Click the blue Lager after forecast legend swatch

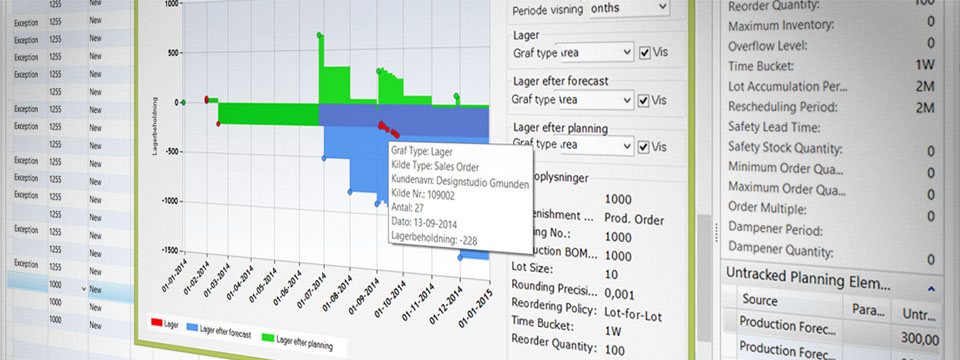[191, 328]
